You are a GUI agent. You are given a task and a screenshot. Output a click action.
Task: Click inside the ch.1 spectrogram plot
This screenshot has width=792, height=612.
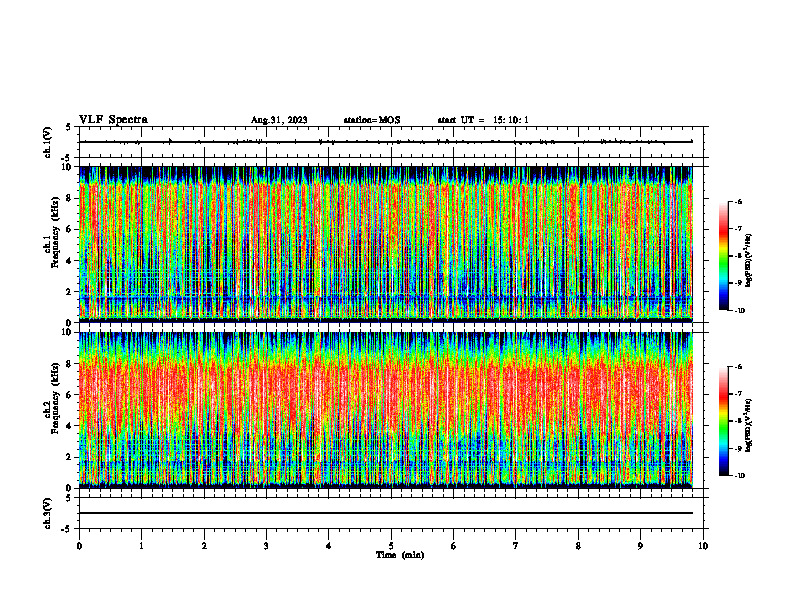(386, 244)
